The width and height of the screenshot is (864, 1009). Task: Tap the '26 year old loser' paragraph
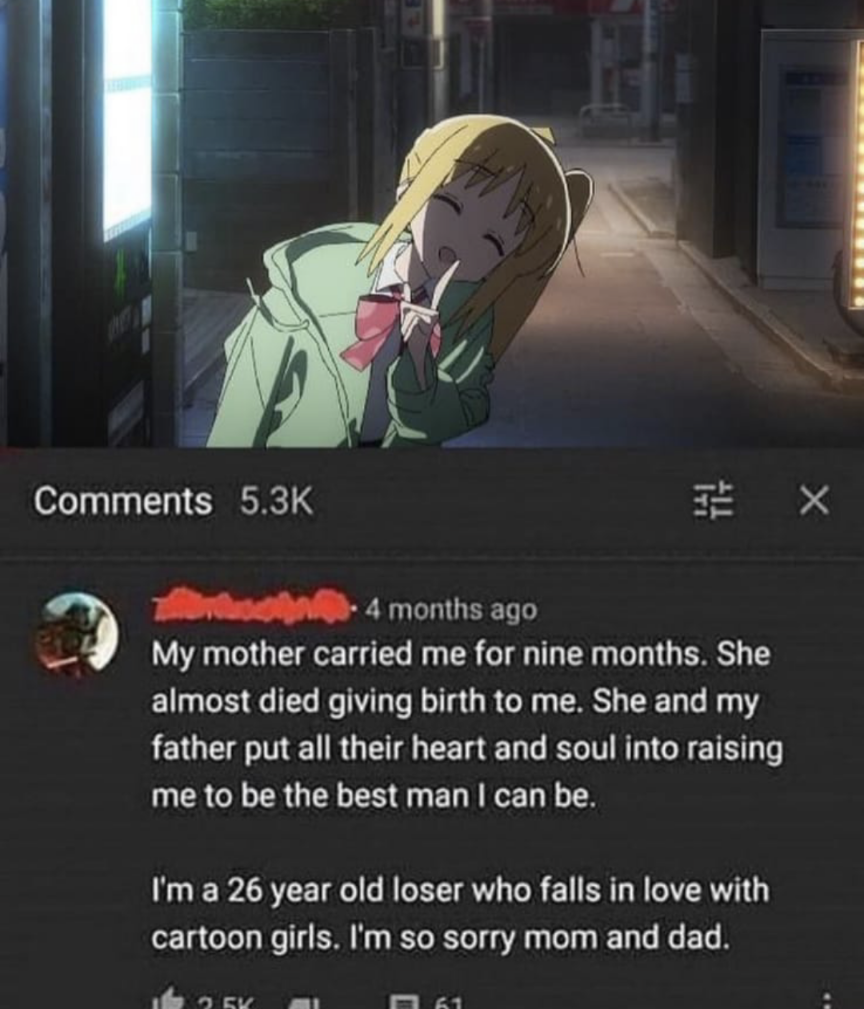460,914
